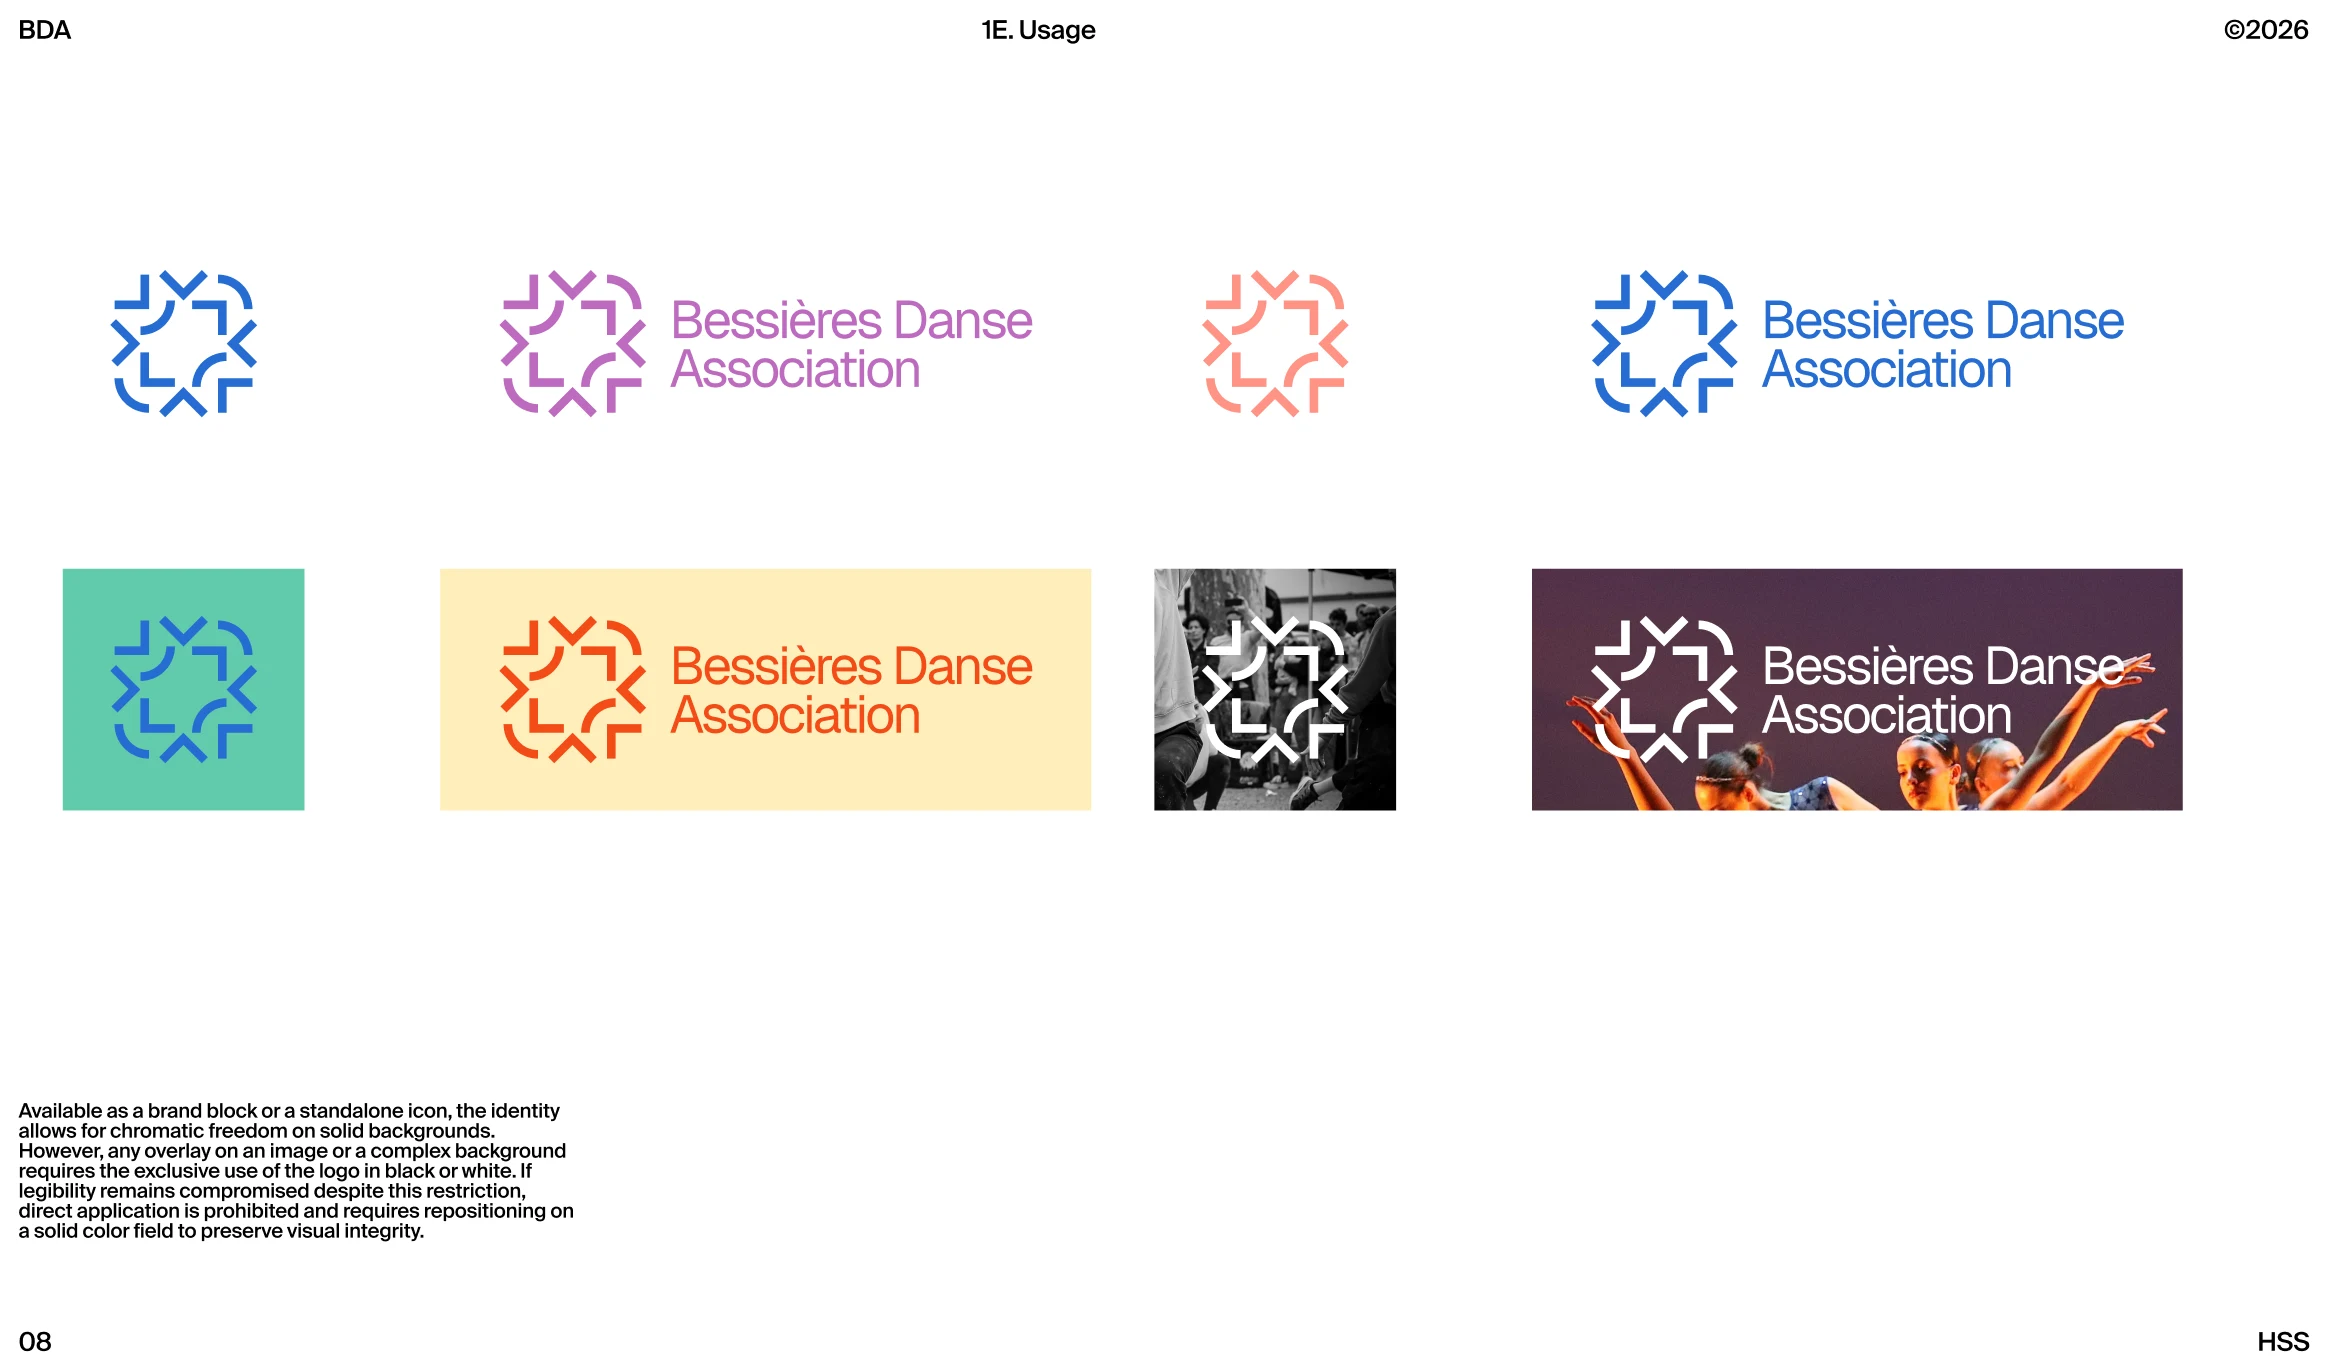This screenshot has width=2329, height=1371.
Task: Click the white icon over the grayscale photo
Action: point(1275,690)
